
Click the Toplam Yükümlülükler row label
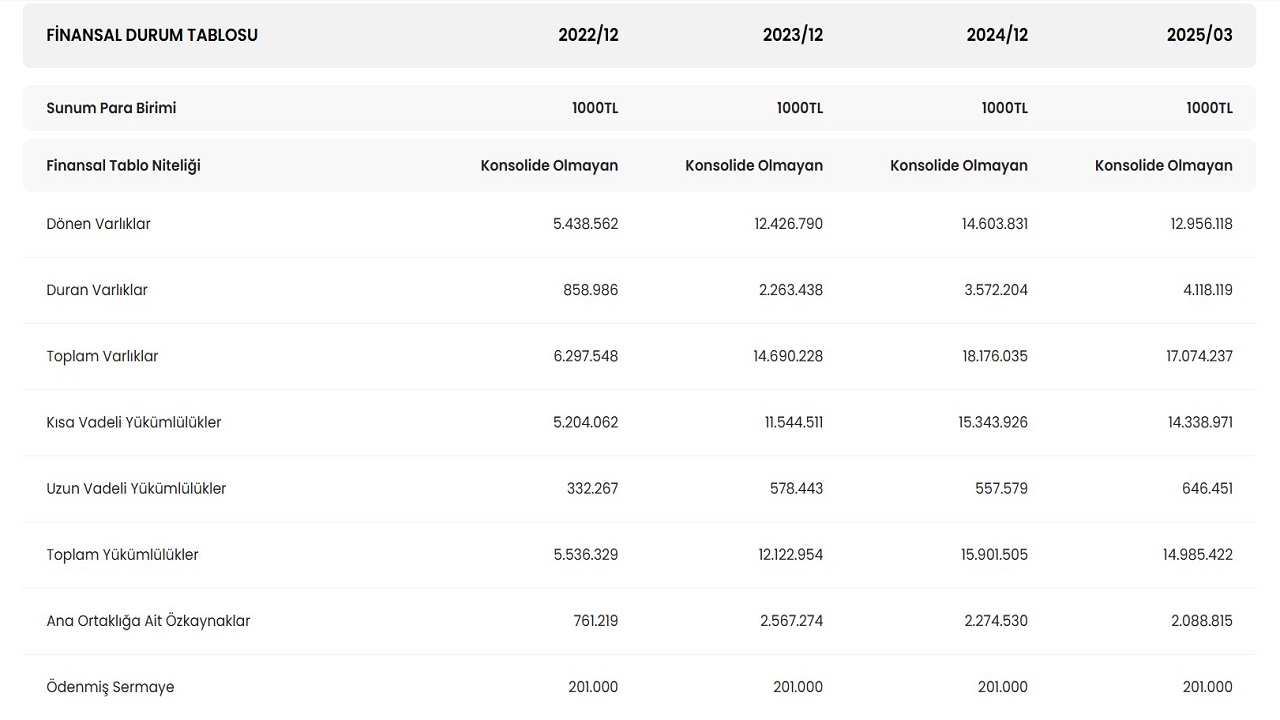pyautogui.click(x=122, y=555)
